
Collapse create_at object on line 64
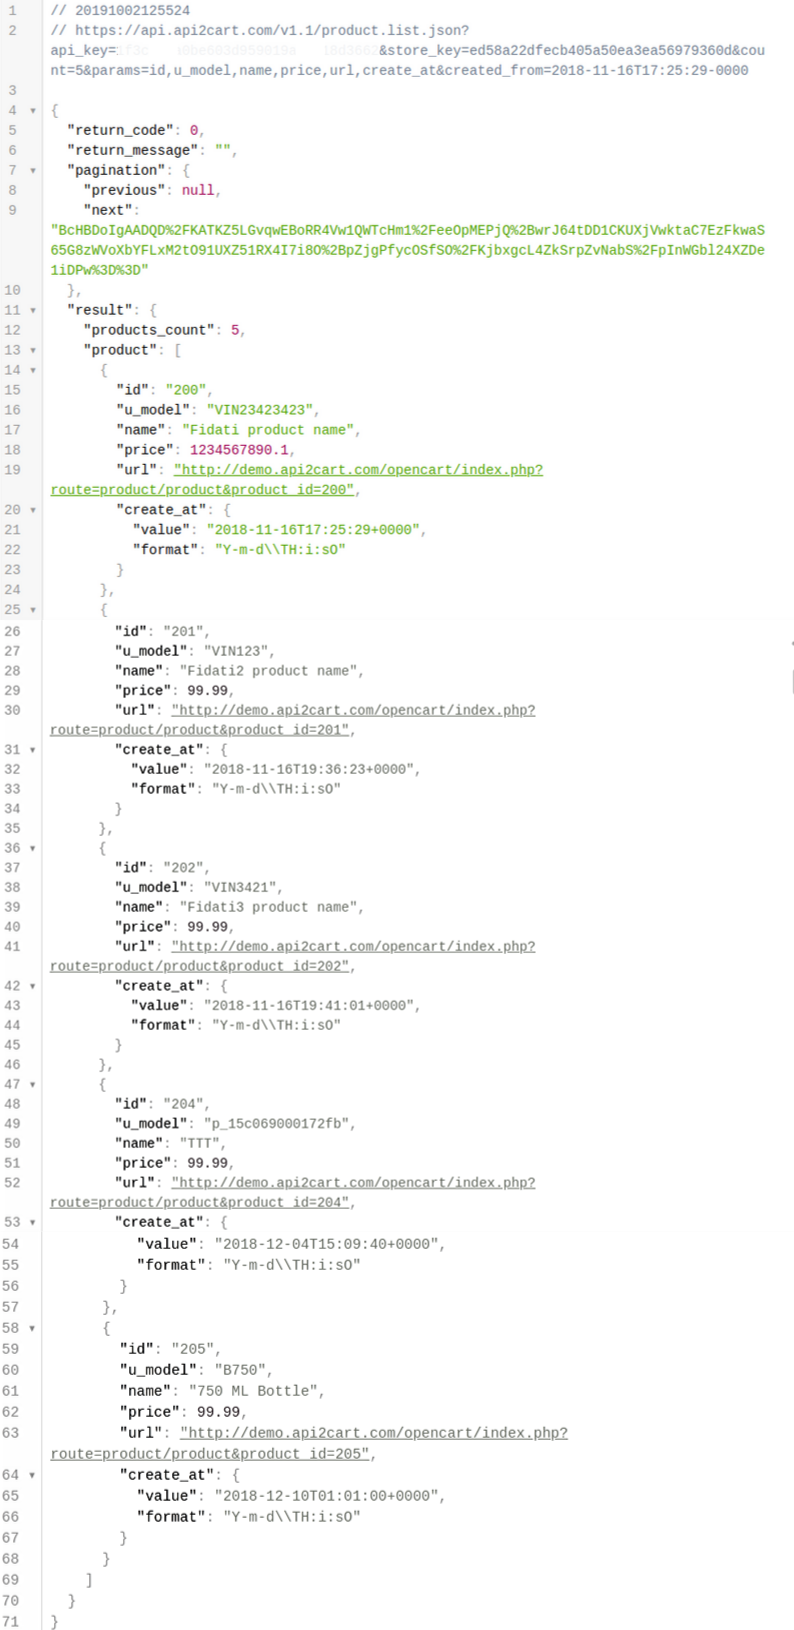(33, 1476)
